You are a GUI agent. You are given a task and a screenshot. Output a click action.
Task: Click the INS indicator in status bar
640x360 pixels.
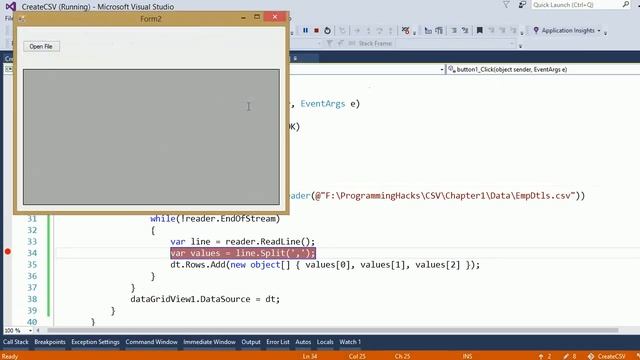467,356
